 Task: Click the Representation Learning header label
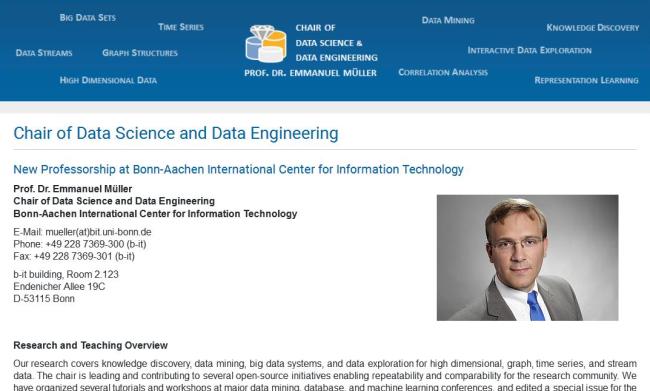(x=586, y=80)
